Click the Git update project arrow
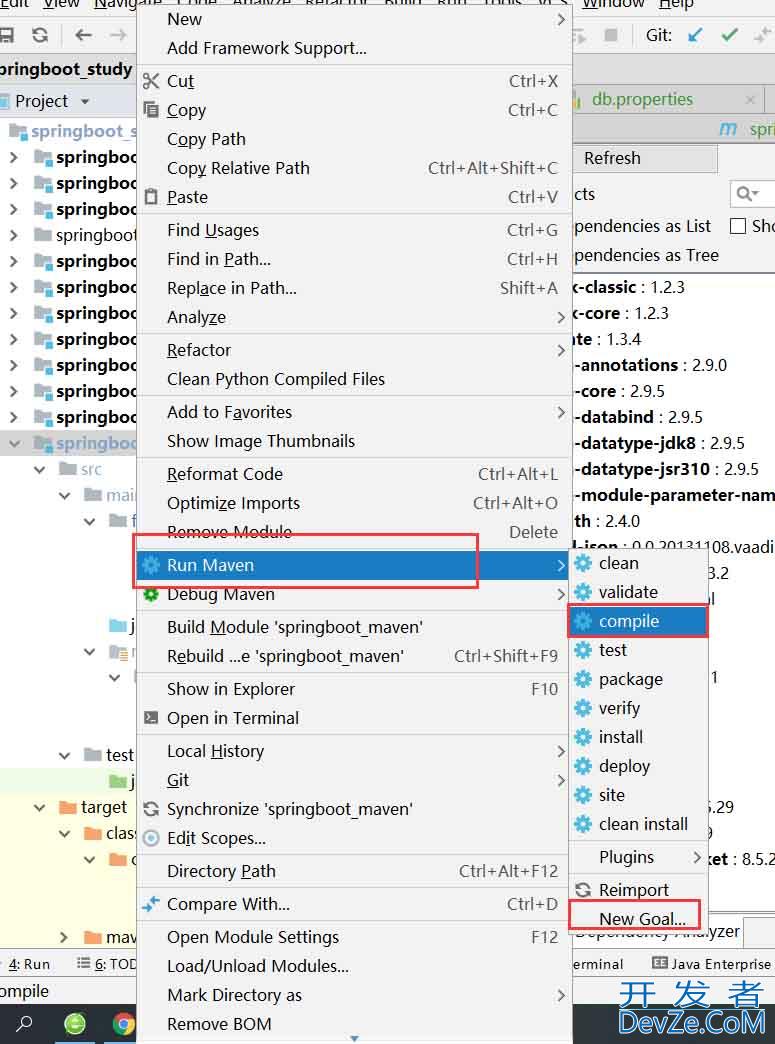Screen dimensions: 775x1044 pyautogui.click(x=695, y=35)
